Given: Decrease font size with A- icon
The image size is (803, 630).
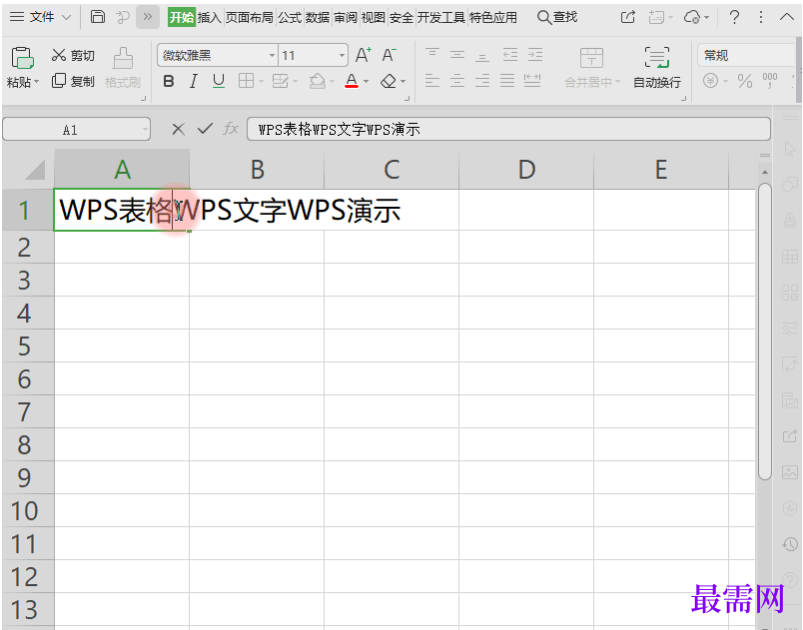Looking at the screenshot, I should (x=389, y=55).
